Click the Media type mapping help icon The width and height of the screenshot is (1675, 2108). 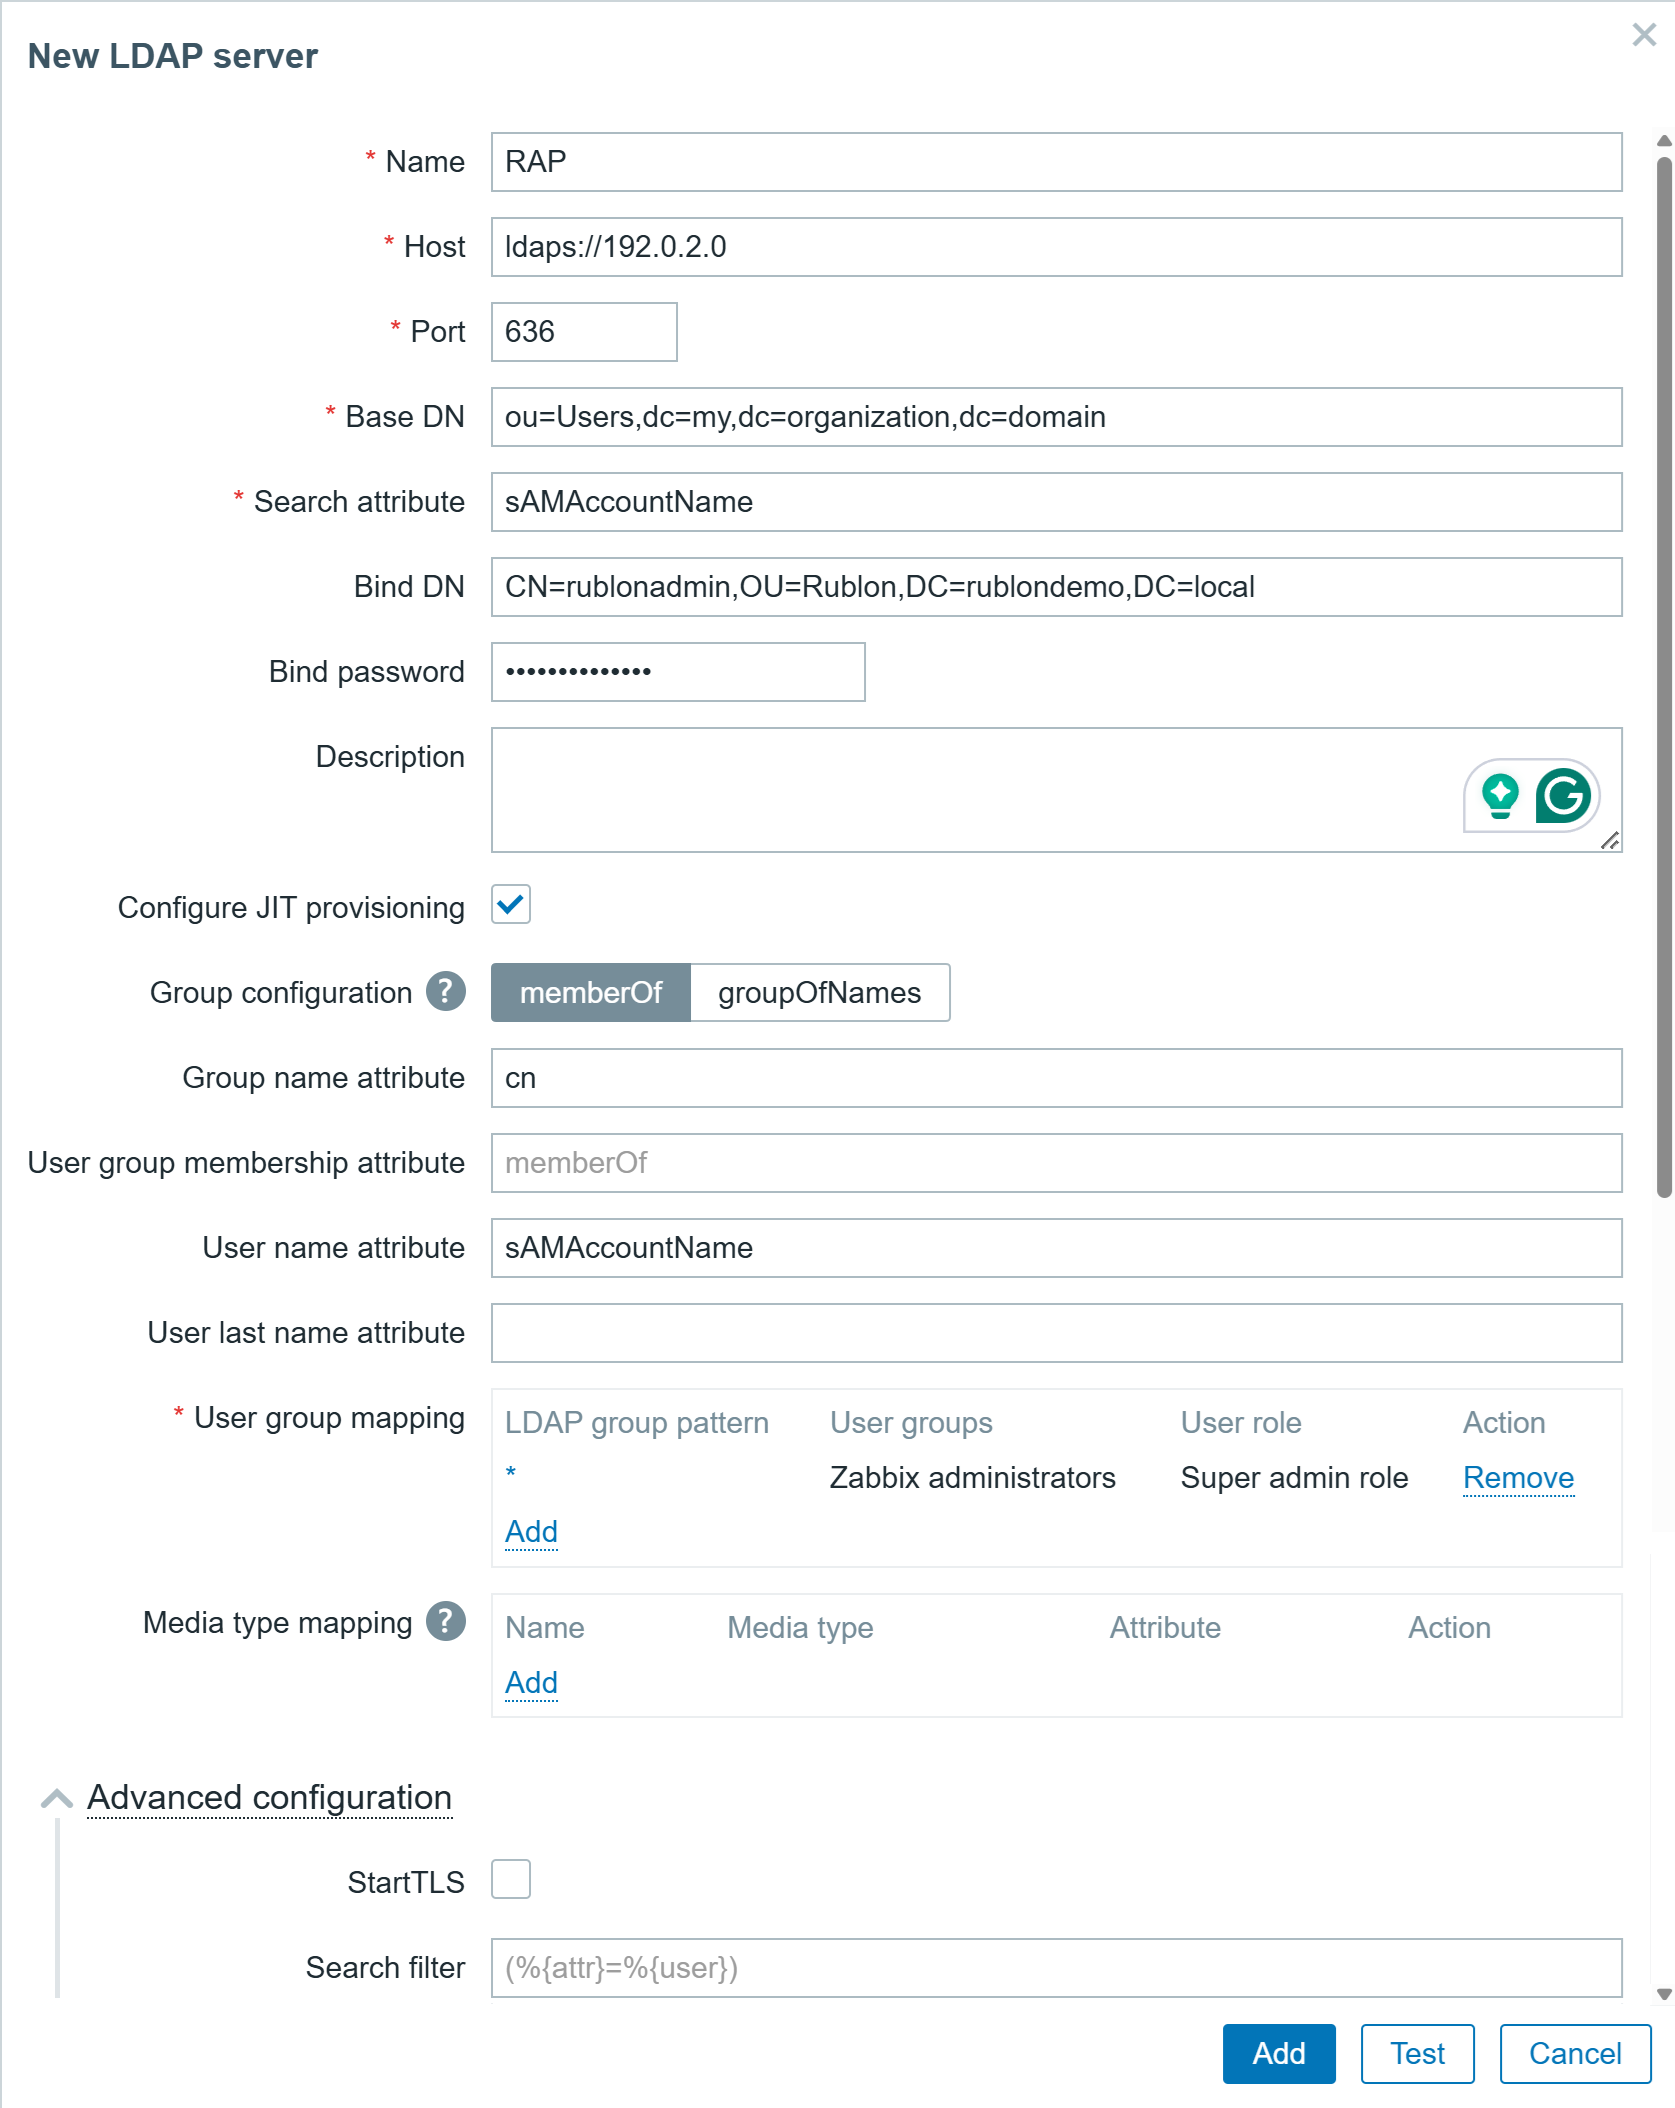446,1621
